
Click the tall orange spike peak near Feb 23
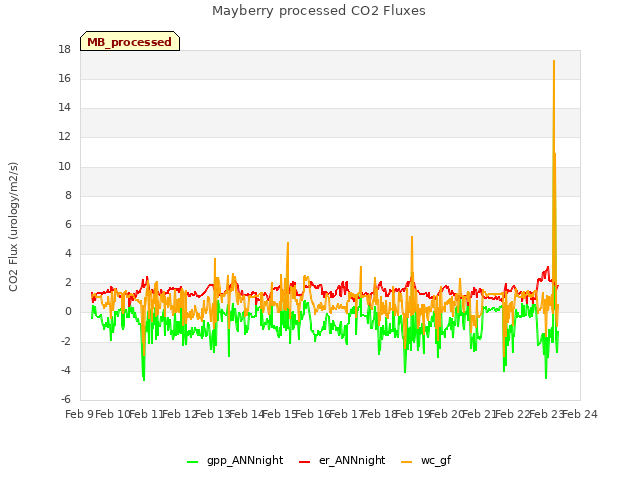pyautogui.click(x=554, y=61)
